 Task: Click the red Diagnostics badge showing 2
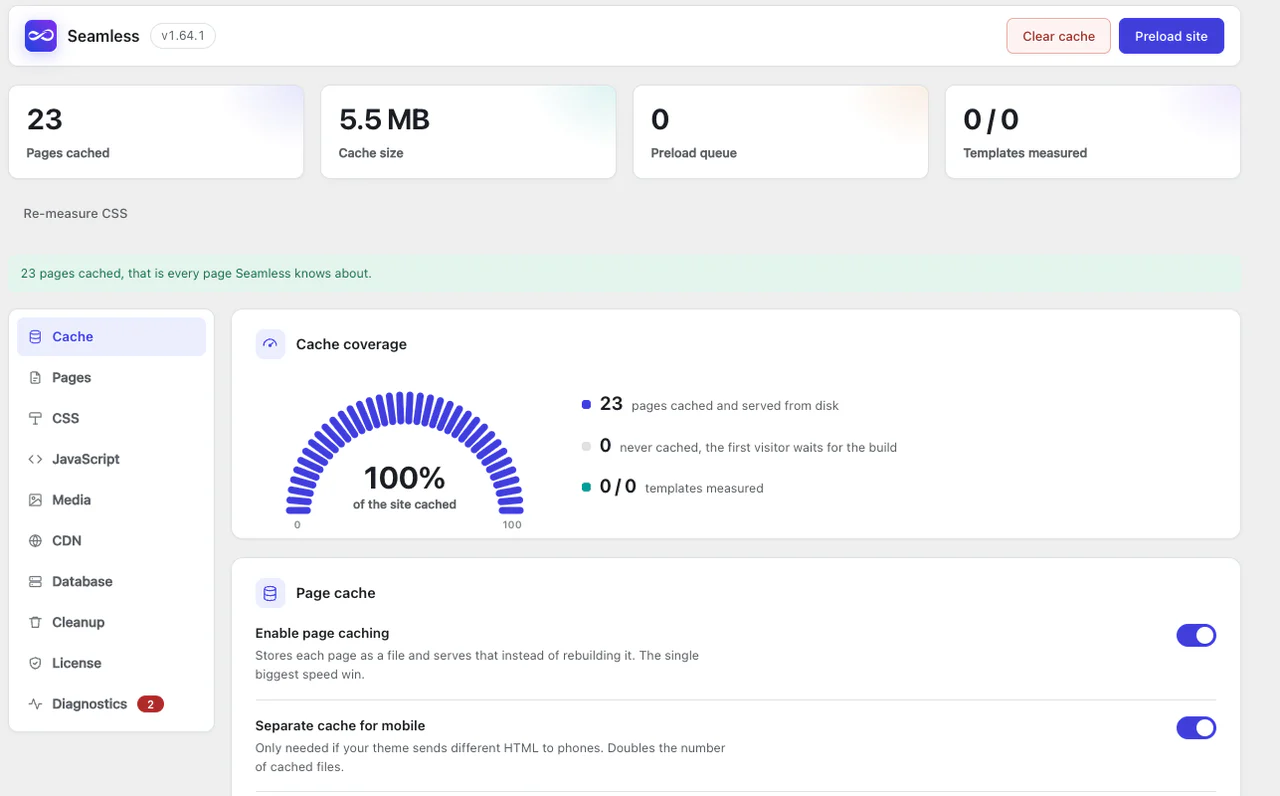coord(150,704)
